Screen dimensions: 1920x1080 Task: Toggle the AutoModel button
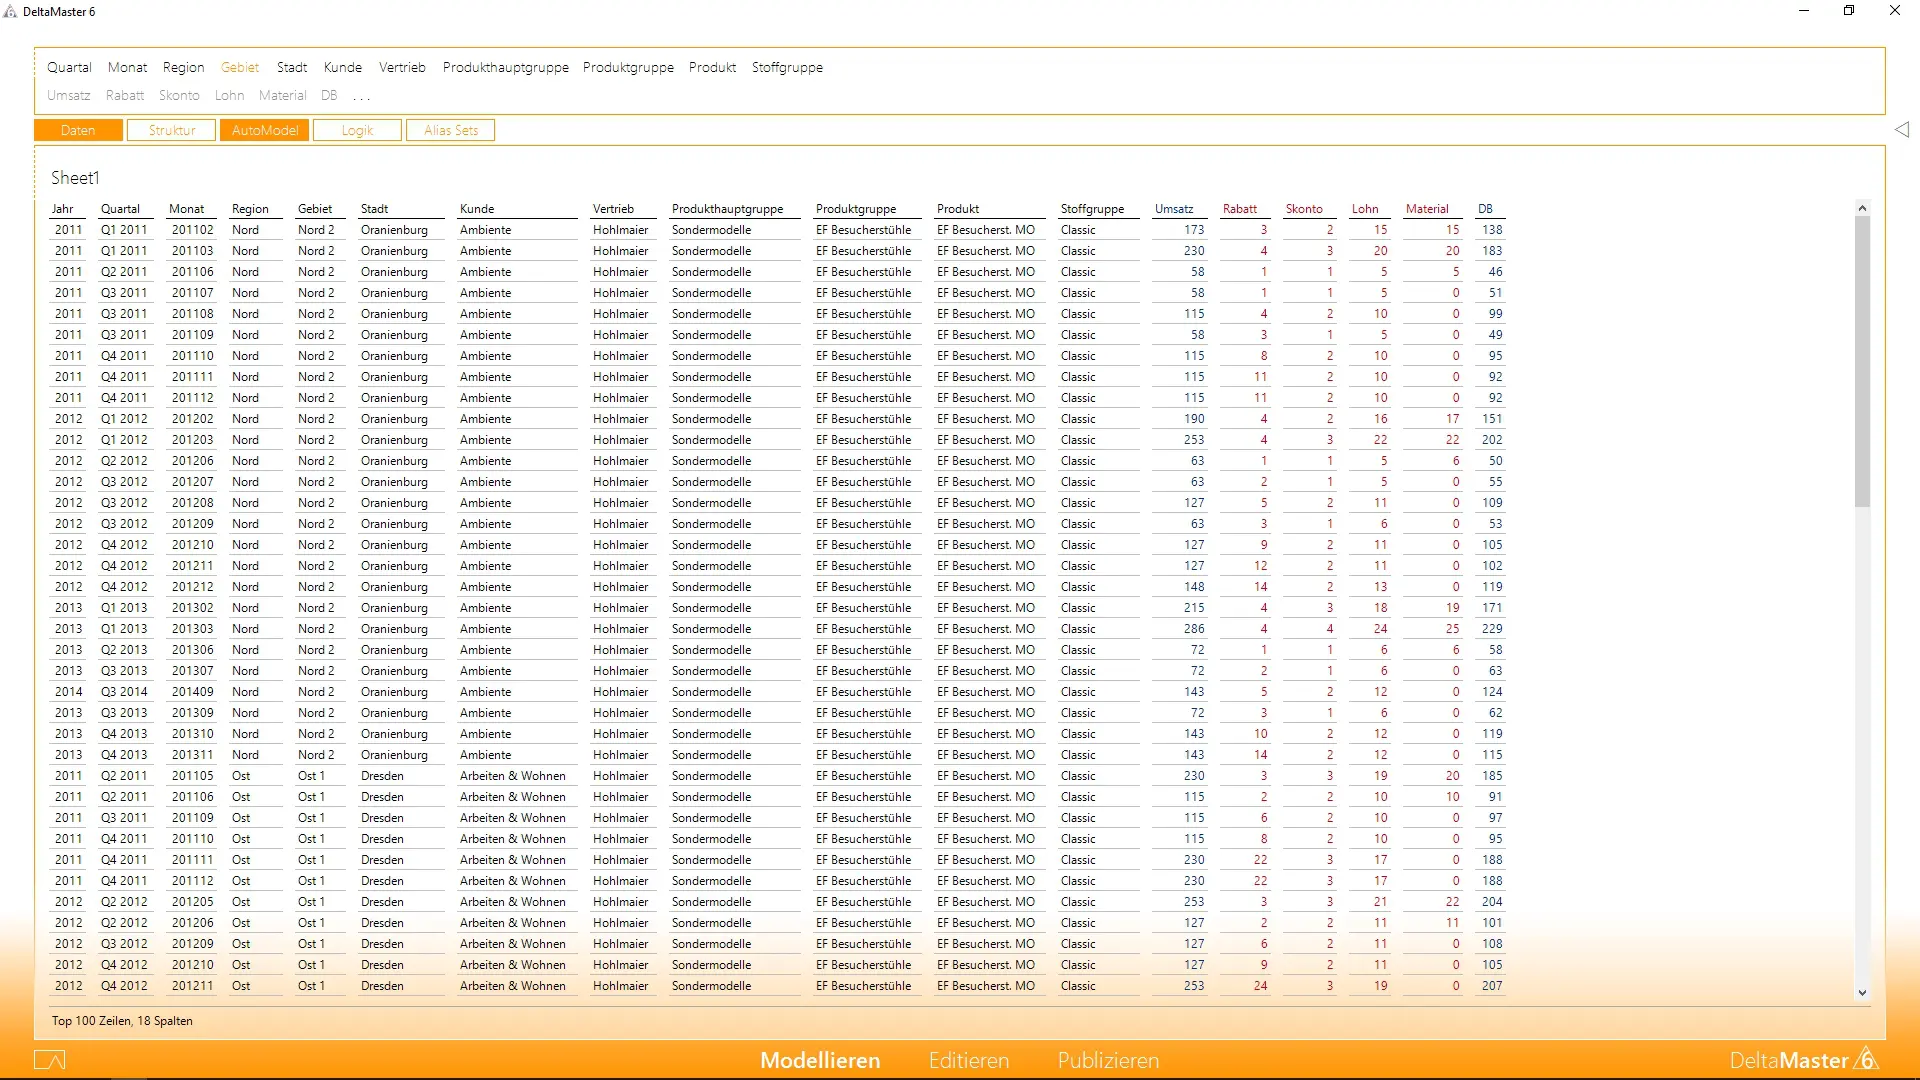(x=265, y=130)
